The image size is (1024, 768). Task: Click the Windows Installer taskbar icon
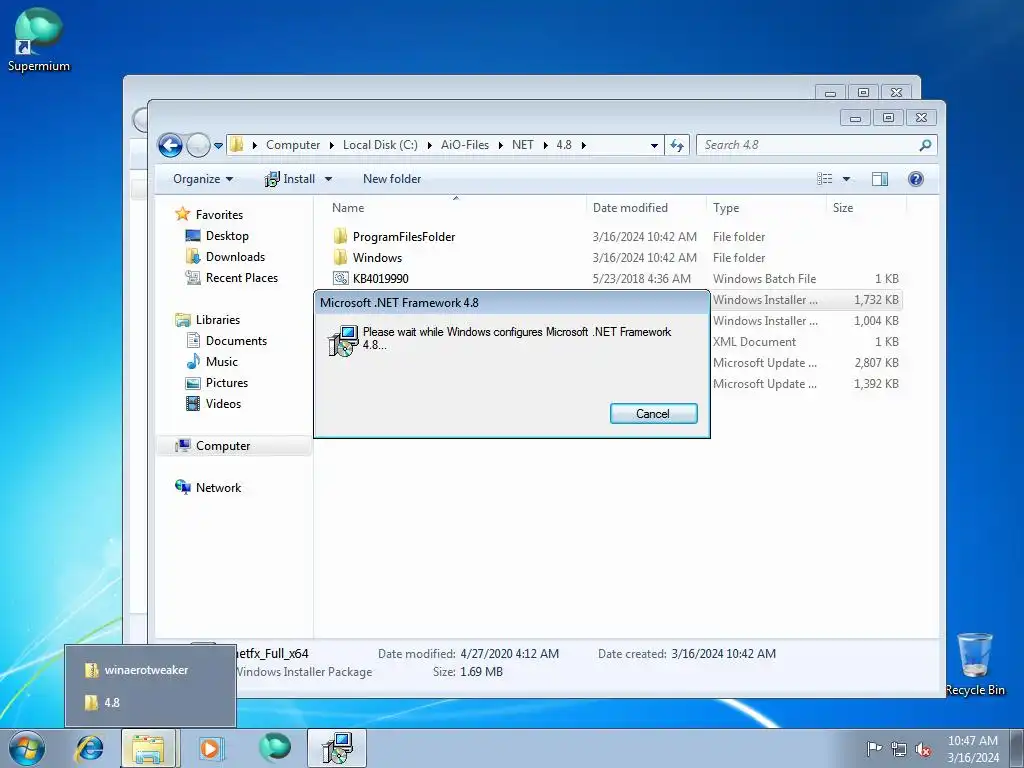338,748
